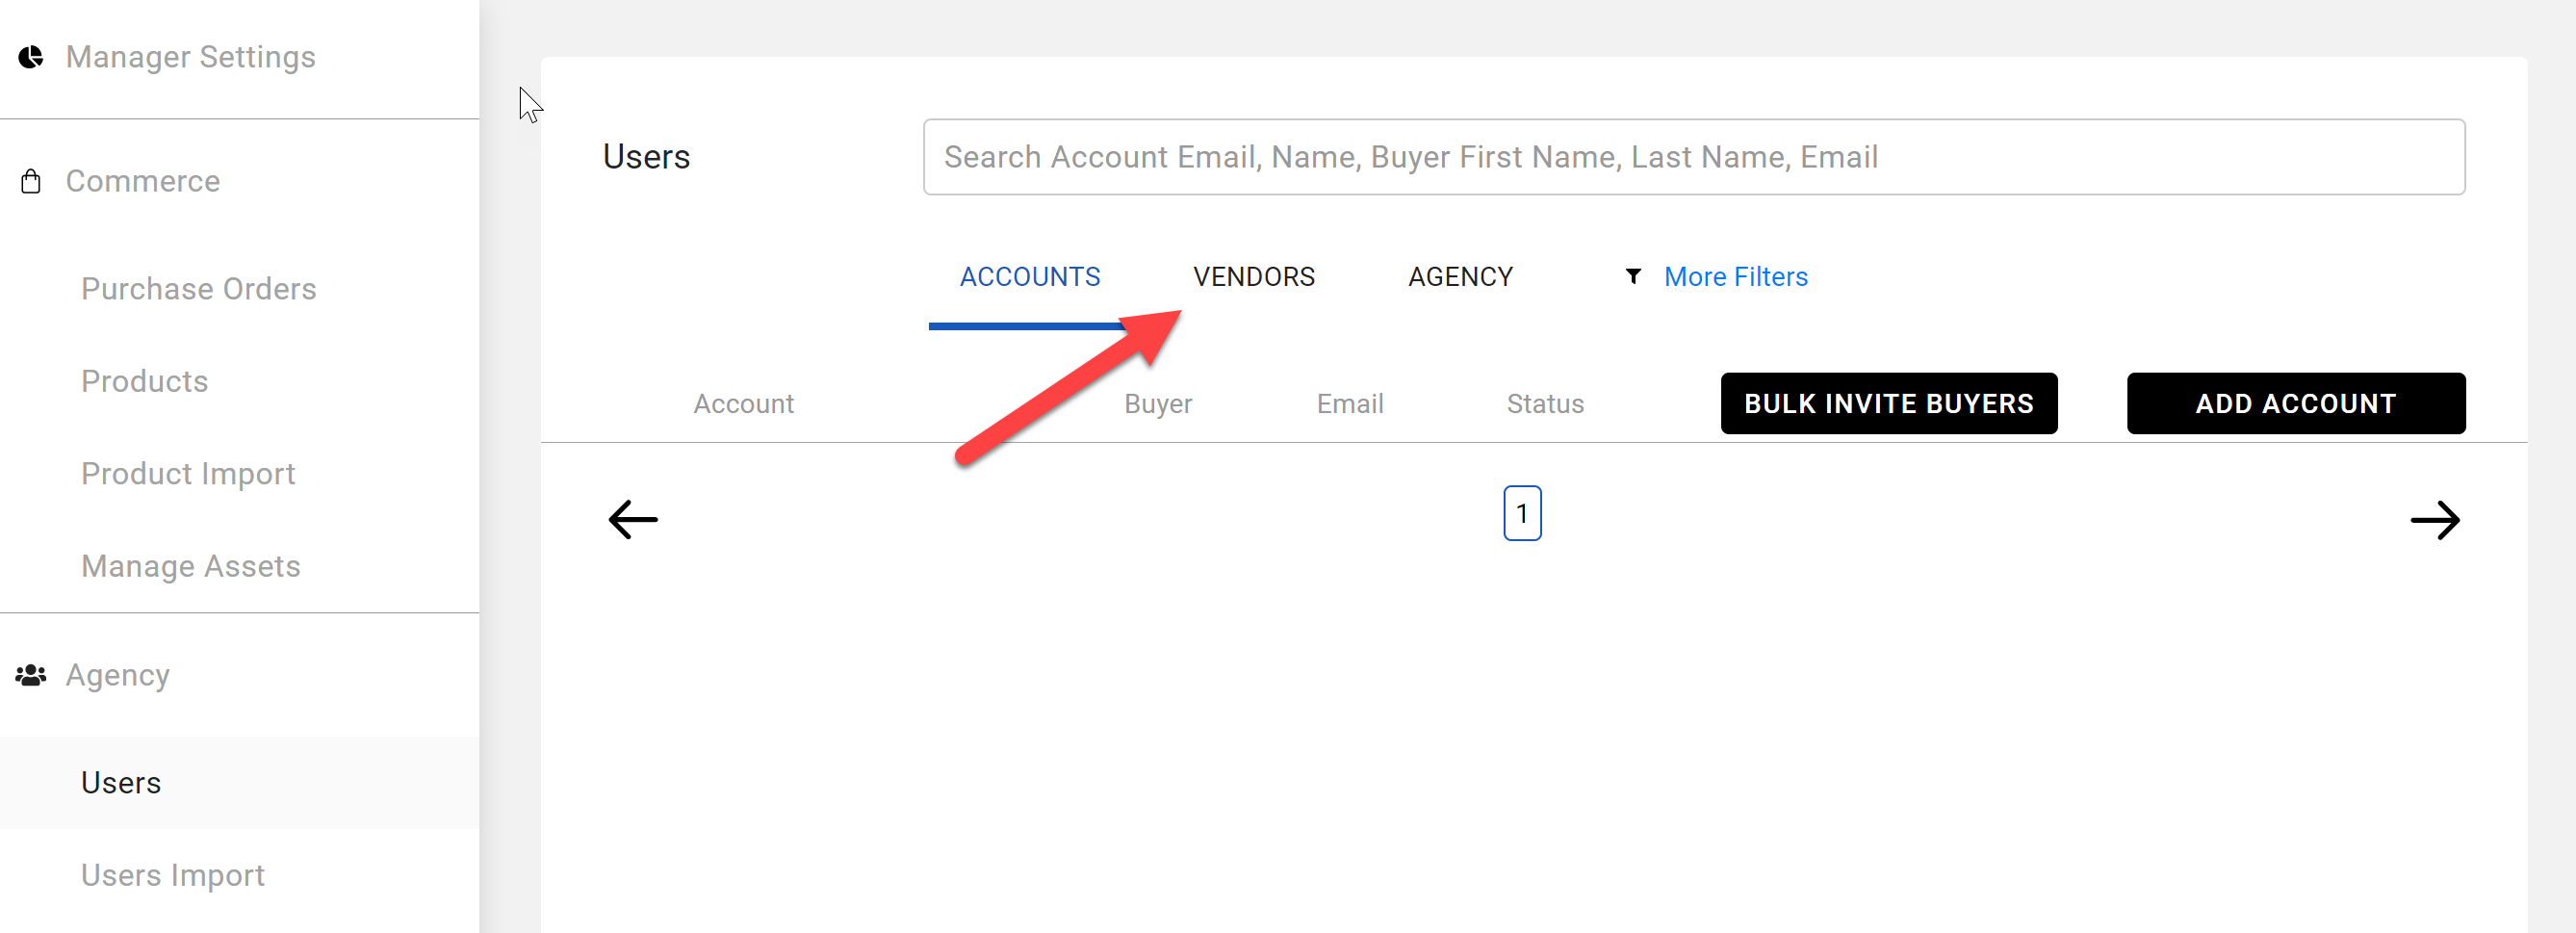
Task: Click the Manager Settings pie chart icon
Action: (x=31, y=57)
